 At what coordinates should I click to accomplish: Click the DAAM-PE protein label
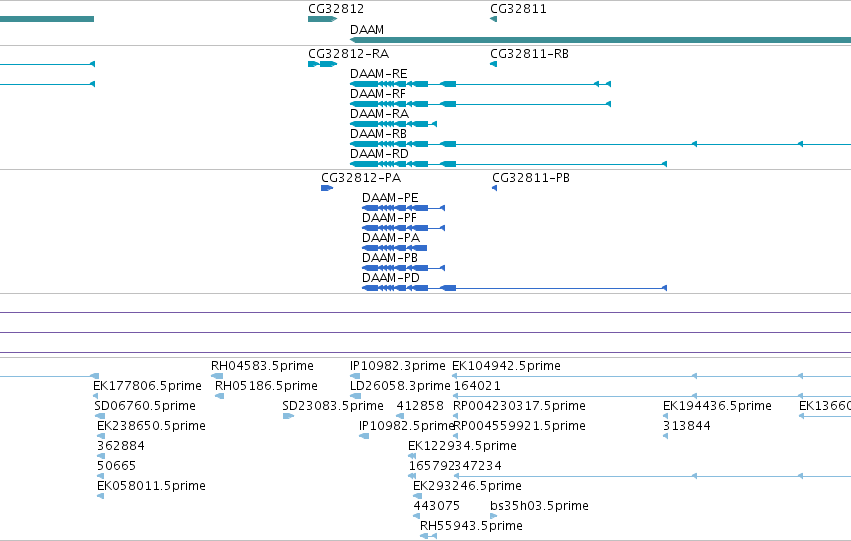(x=390, y=198)
